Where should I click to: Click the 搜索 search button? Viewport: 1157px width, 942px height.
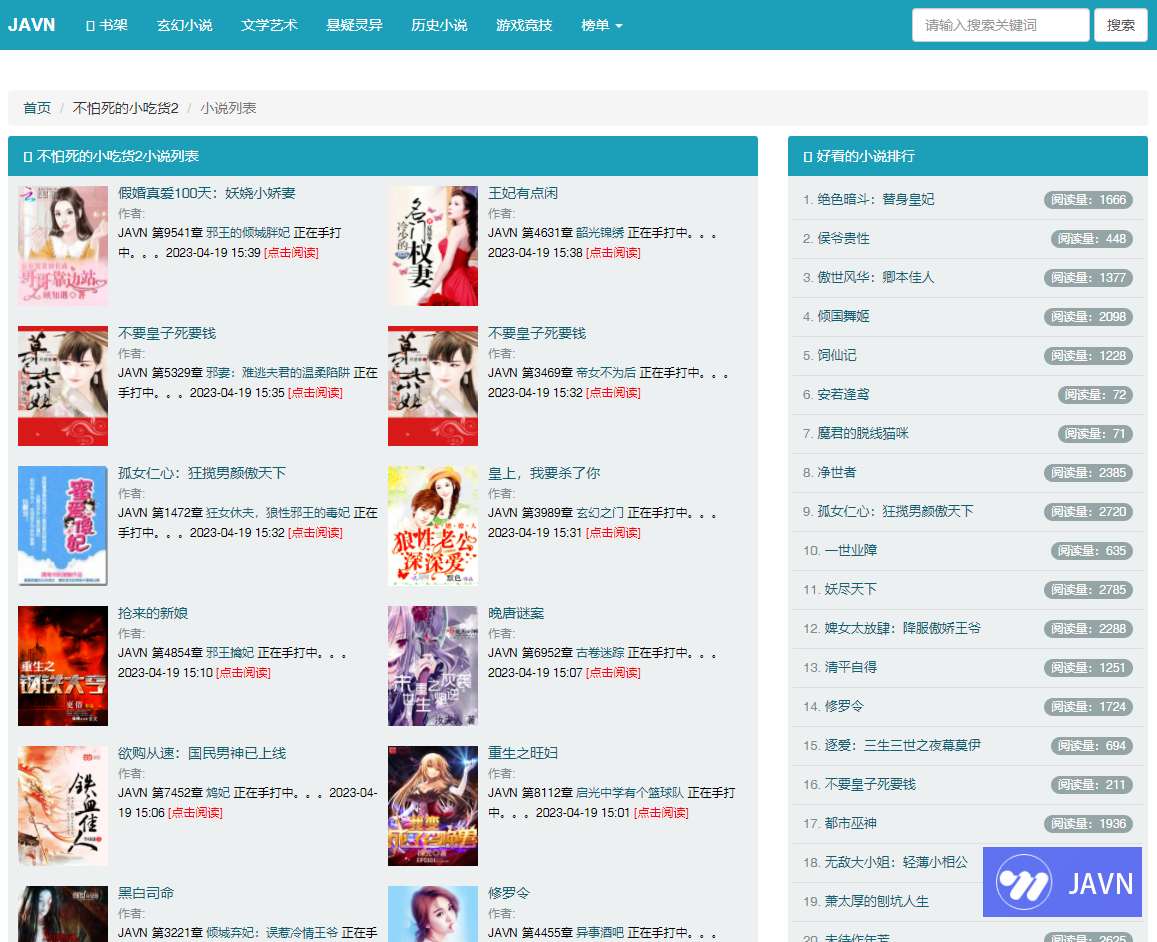coord(1120,25)
